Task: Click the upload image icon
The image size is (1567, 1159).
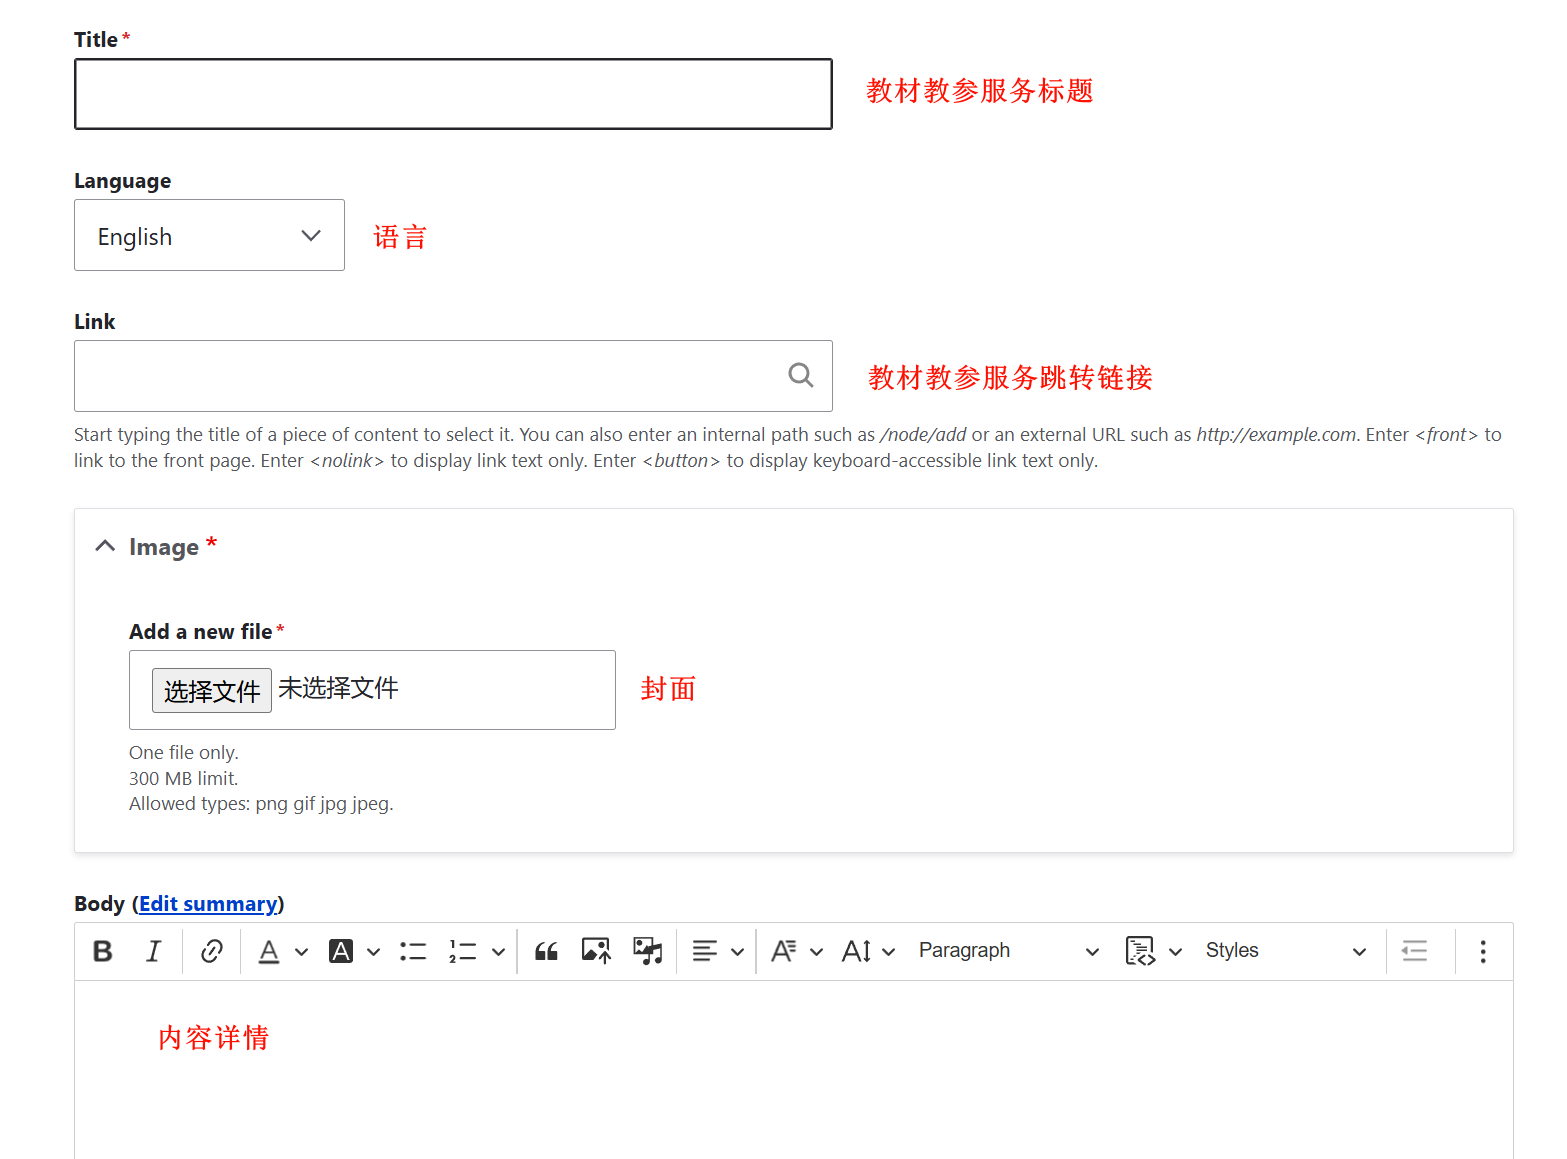Action: 596,951
